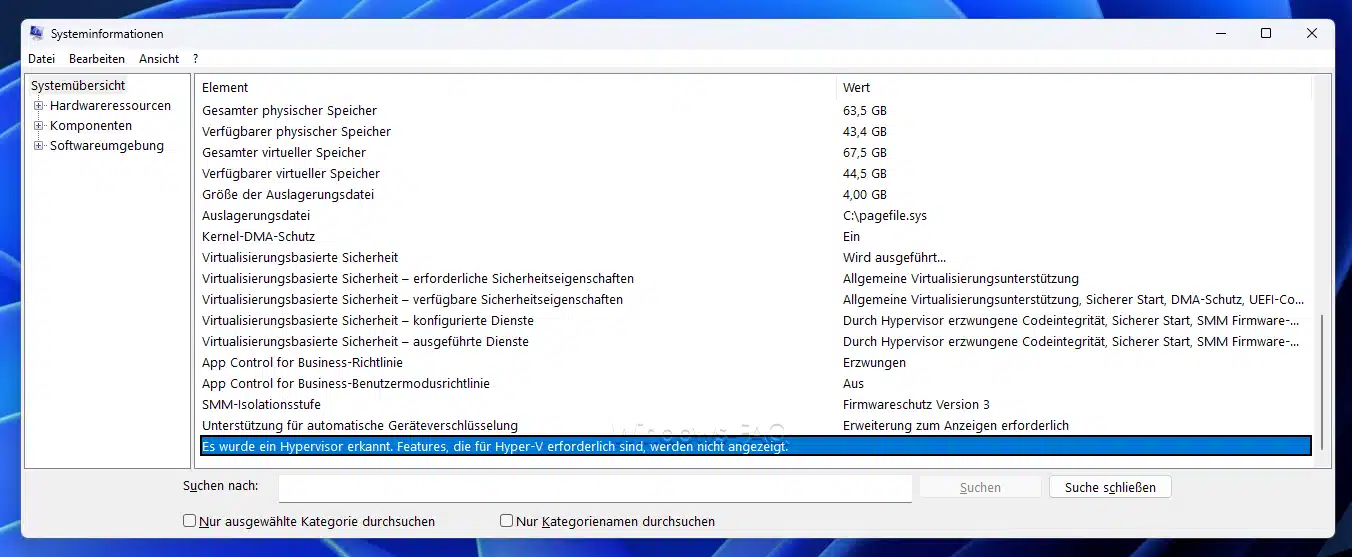Select Systemübersicht in the tree

click(78, 86)
